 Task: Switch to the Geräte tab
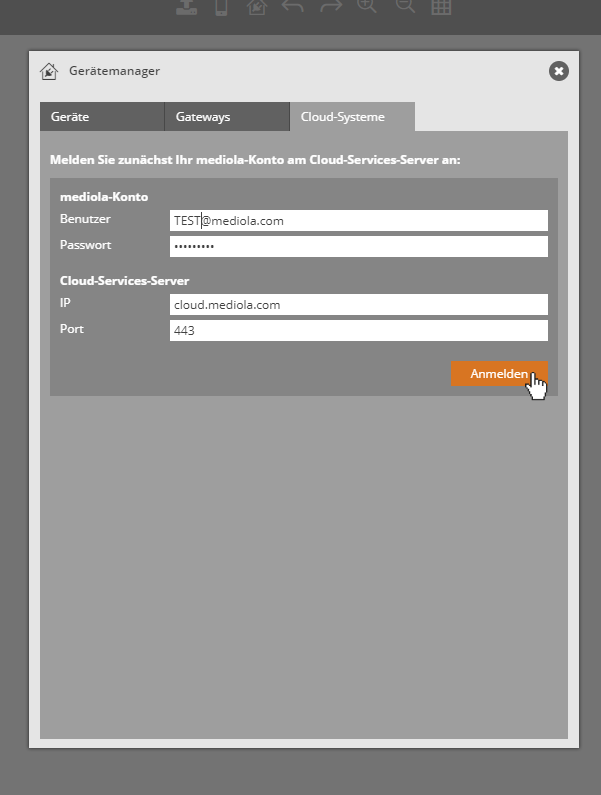coord(101,117)
